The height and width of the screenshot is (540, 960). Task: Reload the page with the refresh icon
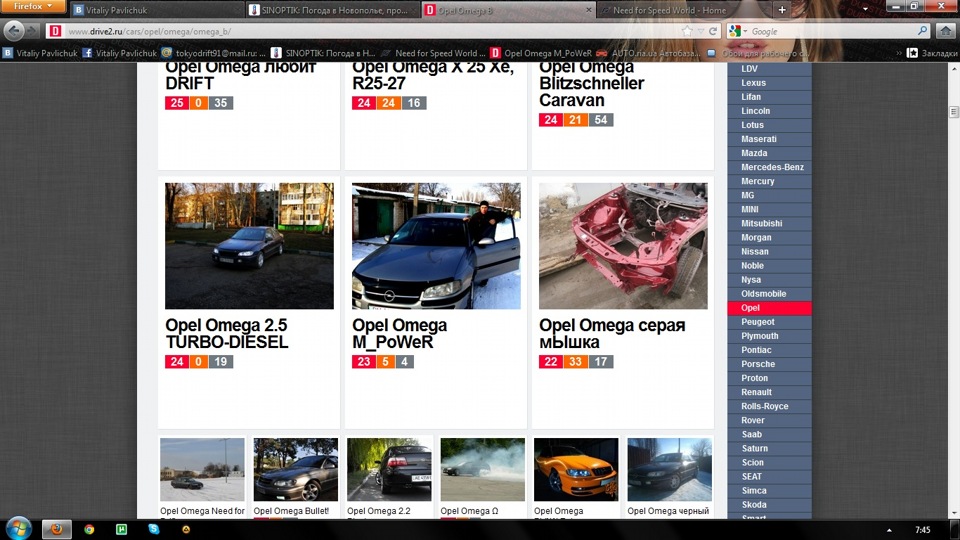click(x=713, y=31)
